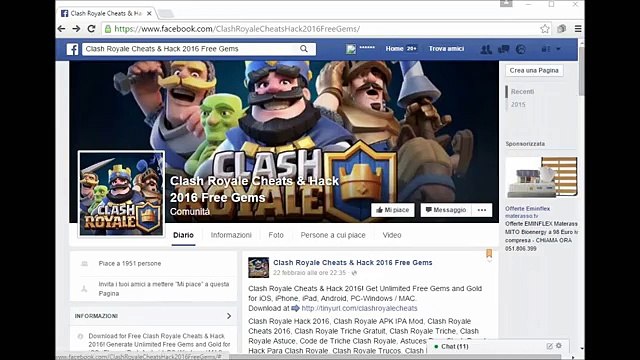Go to the Home link

394,49
